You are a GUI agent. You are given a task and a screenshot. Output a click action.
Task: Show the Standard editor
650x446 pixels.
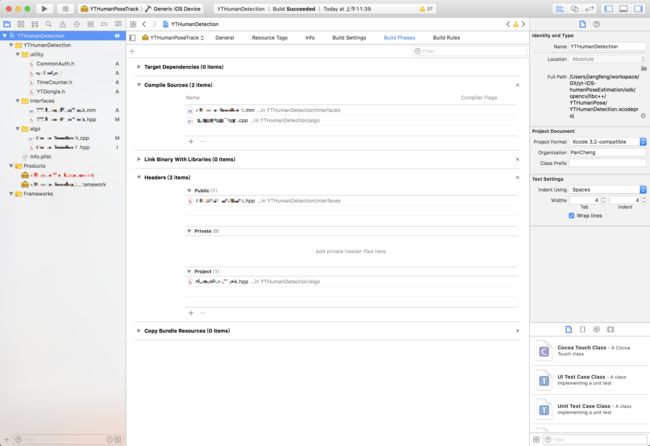click(560, 9)
